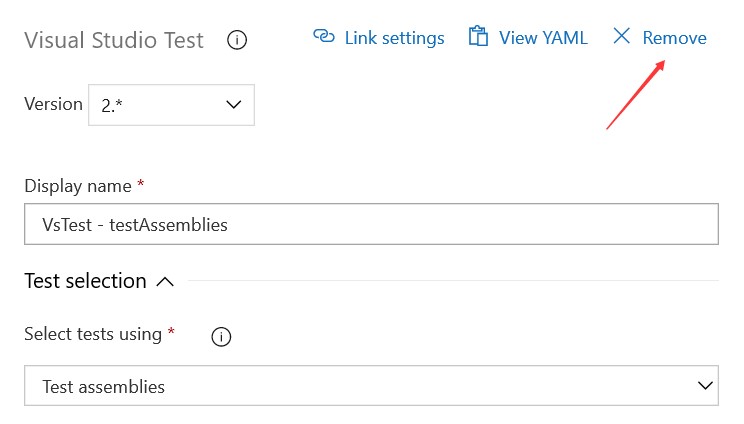
Task: Click the View YAML text link
Action: click(x=543, y=38)
